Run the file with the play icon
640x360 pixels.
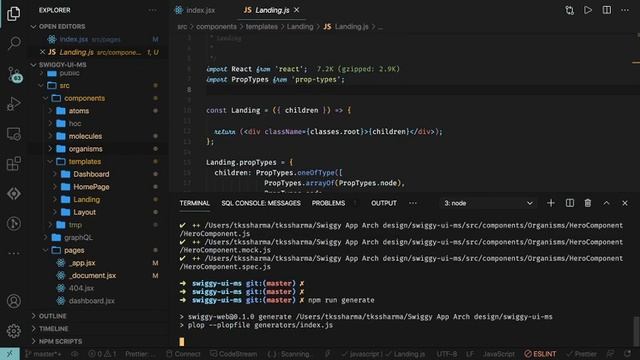(588, 10)
